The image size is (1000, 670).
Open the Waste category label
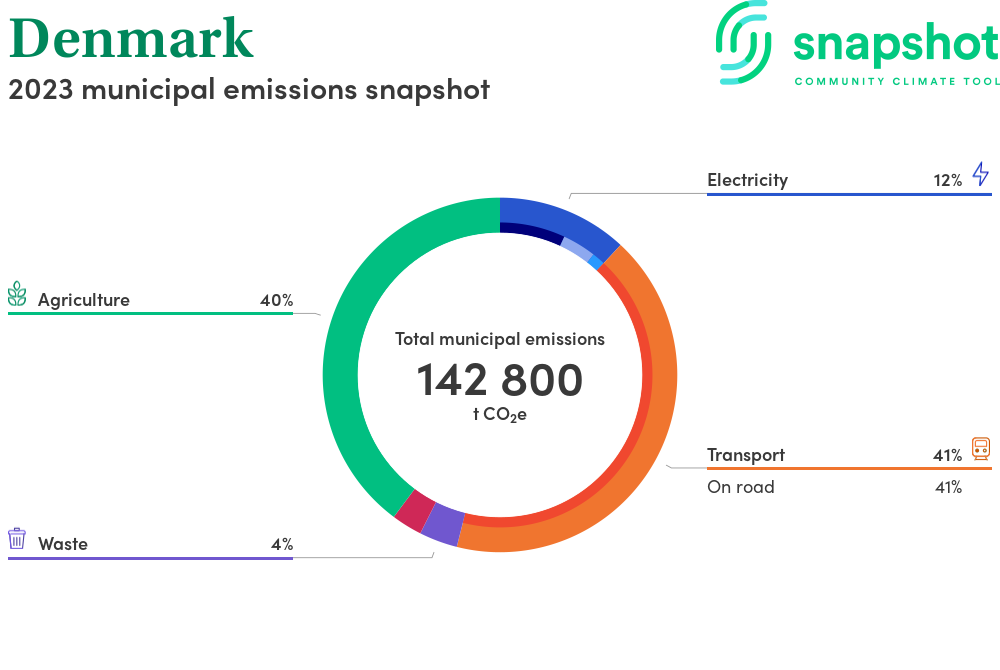pyautogui.click(x=63, y=544)
